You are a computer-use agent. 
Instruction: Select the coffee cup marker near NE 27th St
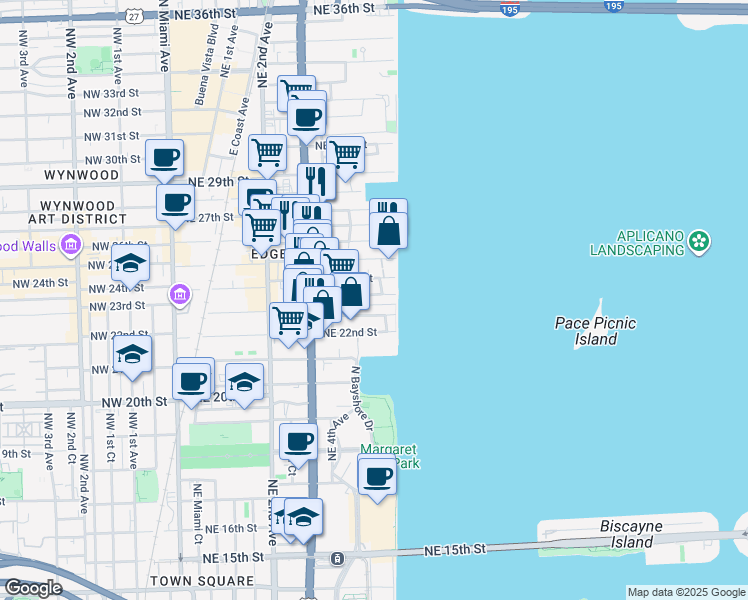(x=176, y=206)
